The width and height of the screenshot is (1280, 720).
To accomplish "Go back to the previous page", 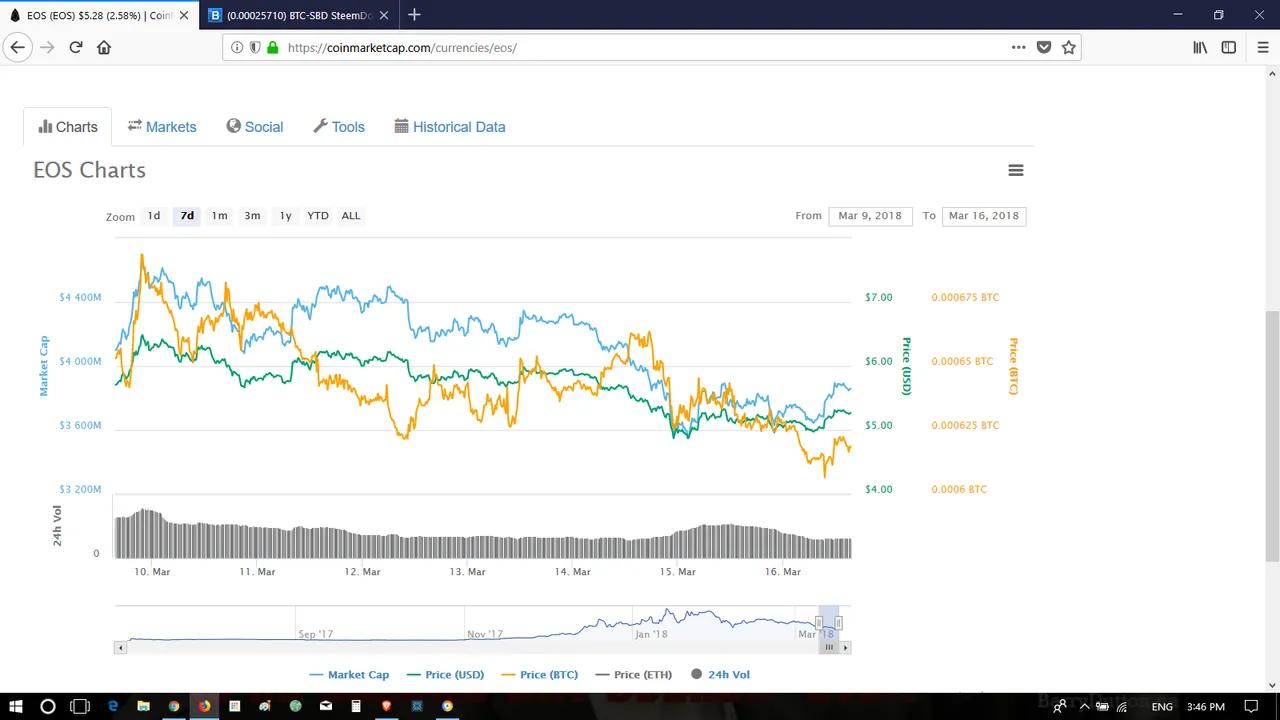I will 17,47.
